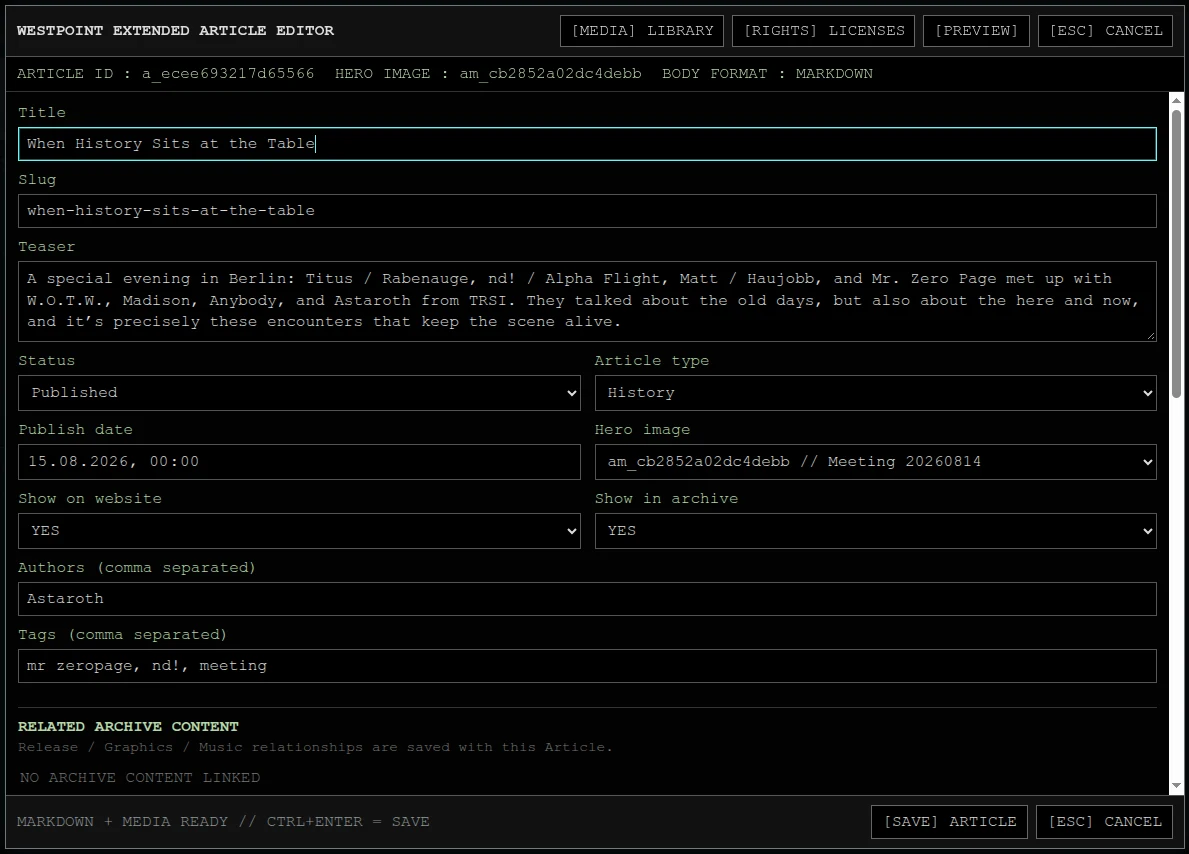Open the Status dropdown showing Published
The height and width of the screenshot is (854, 1189).
click(x=300, y=393)
